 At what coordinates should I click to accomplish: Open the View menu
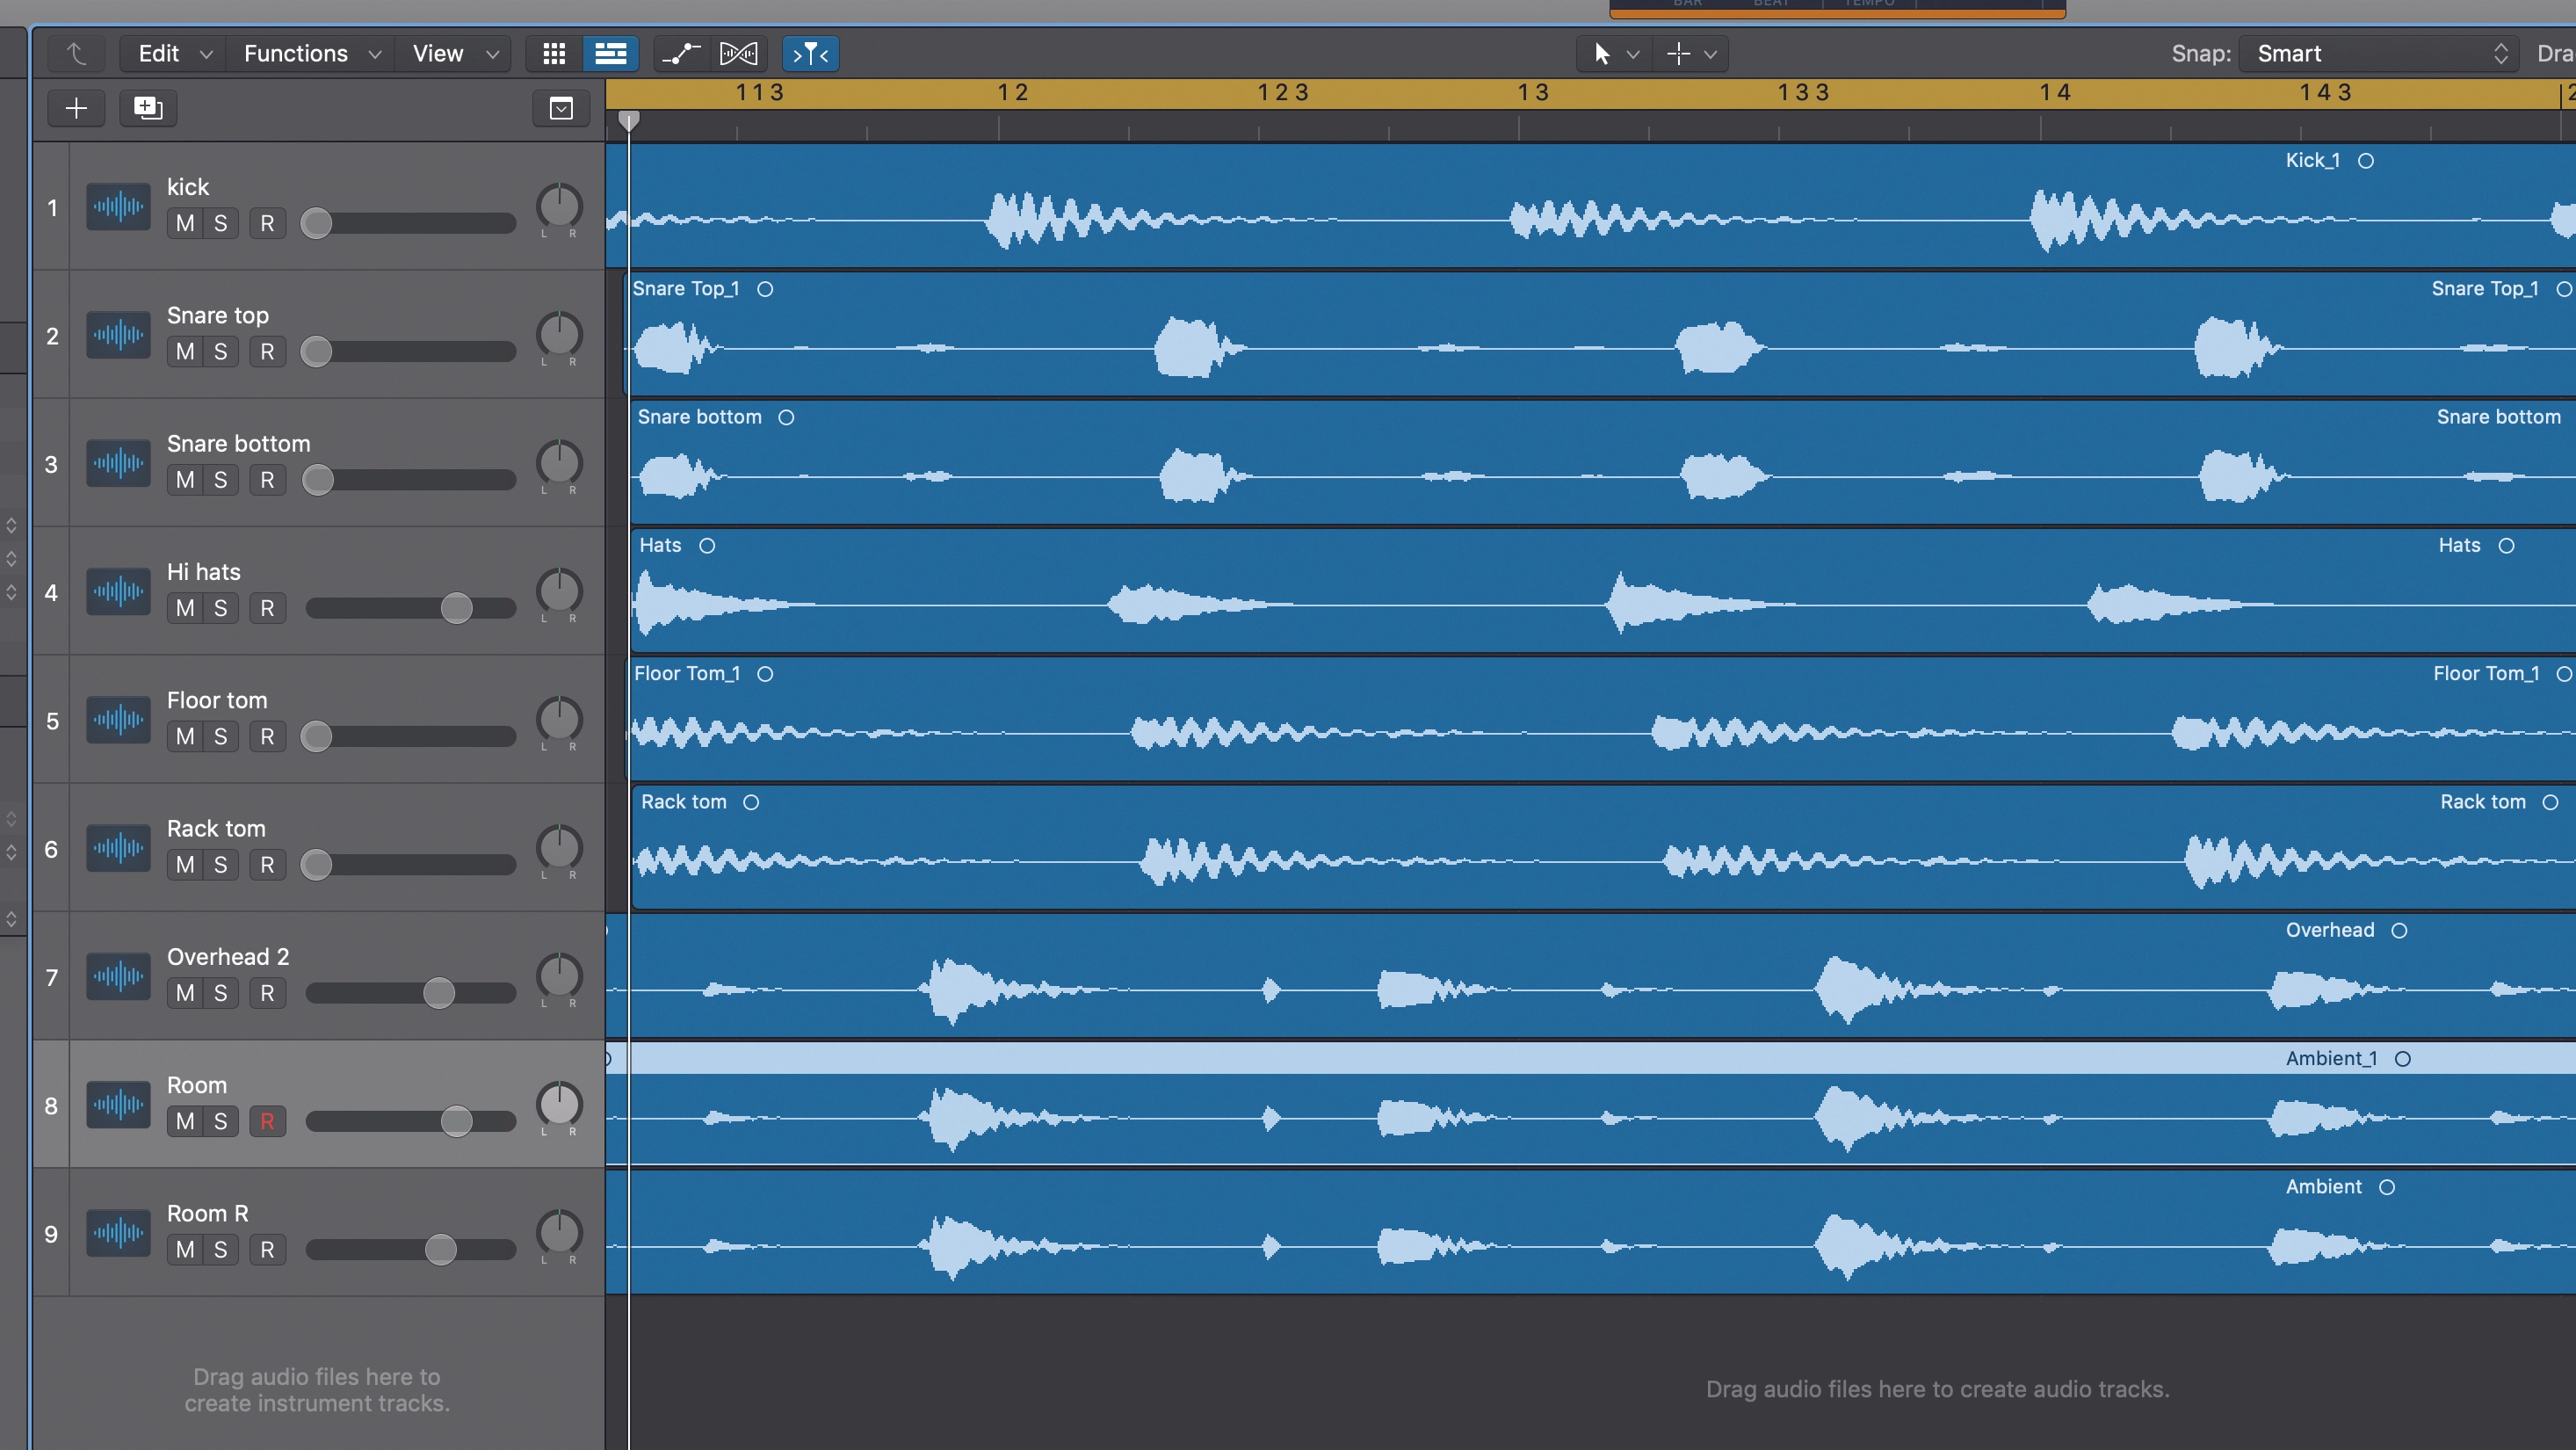tap(454, 53)
